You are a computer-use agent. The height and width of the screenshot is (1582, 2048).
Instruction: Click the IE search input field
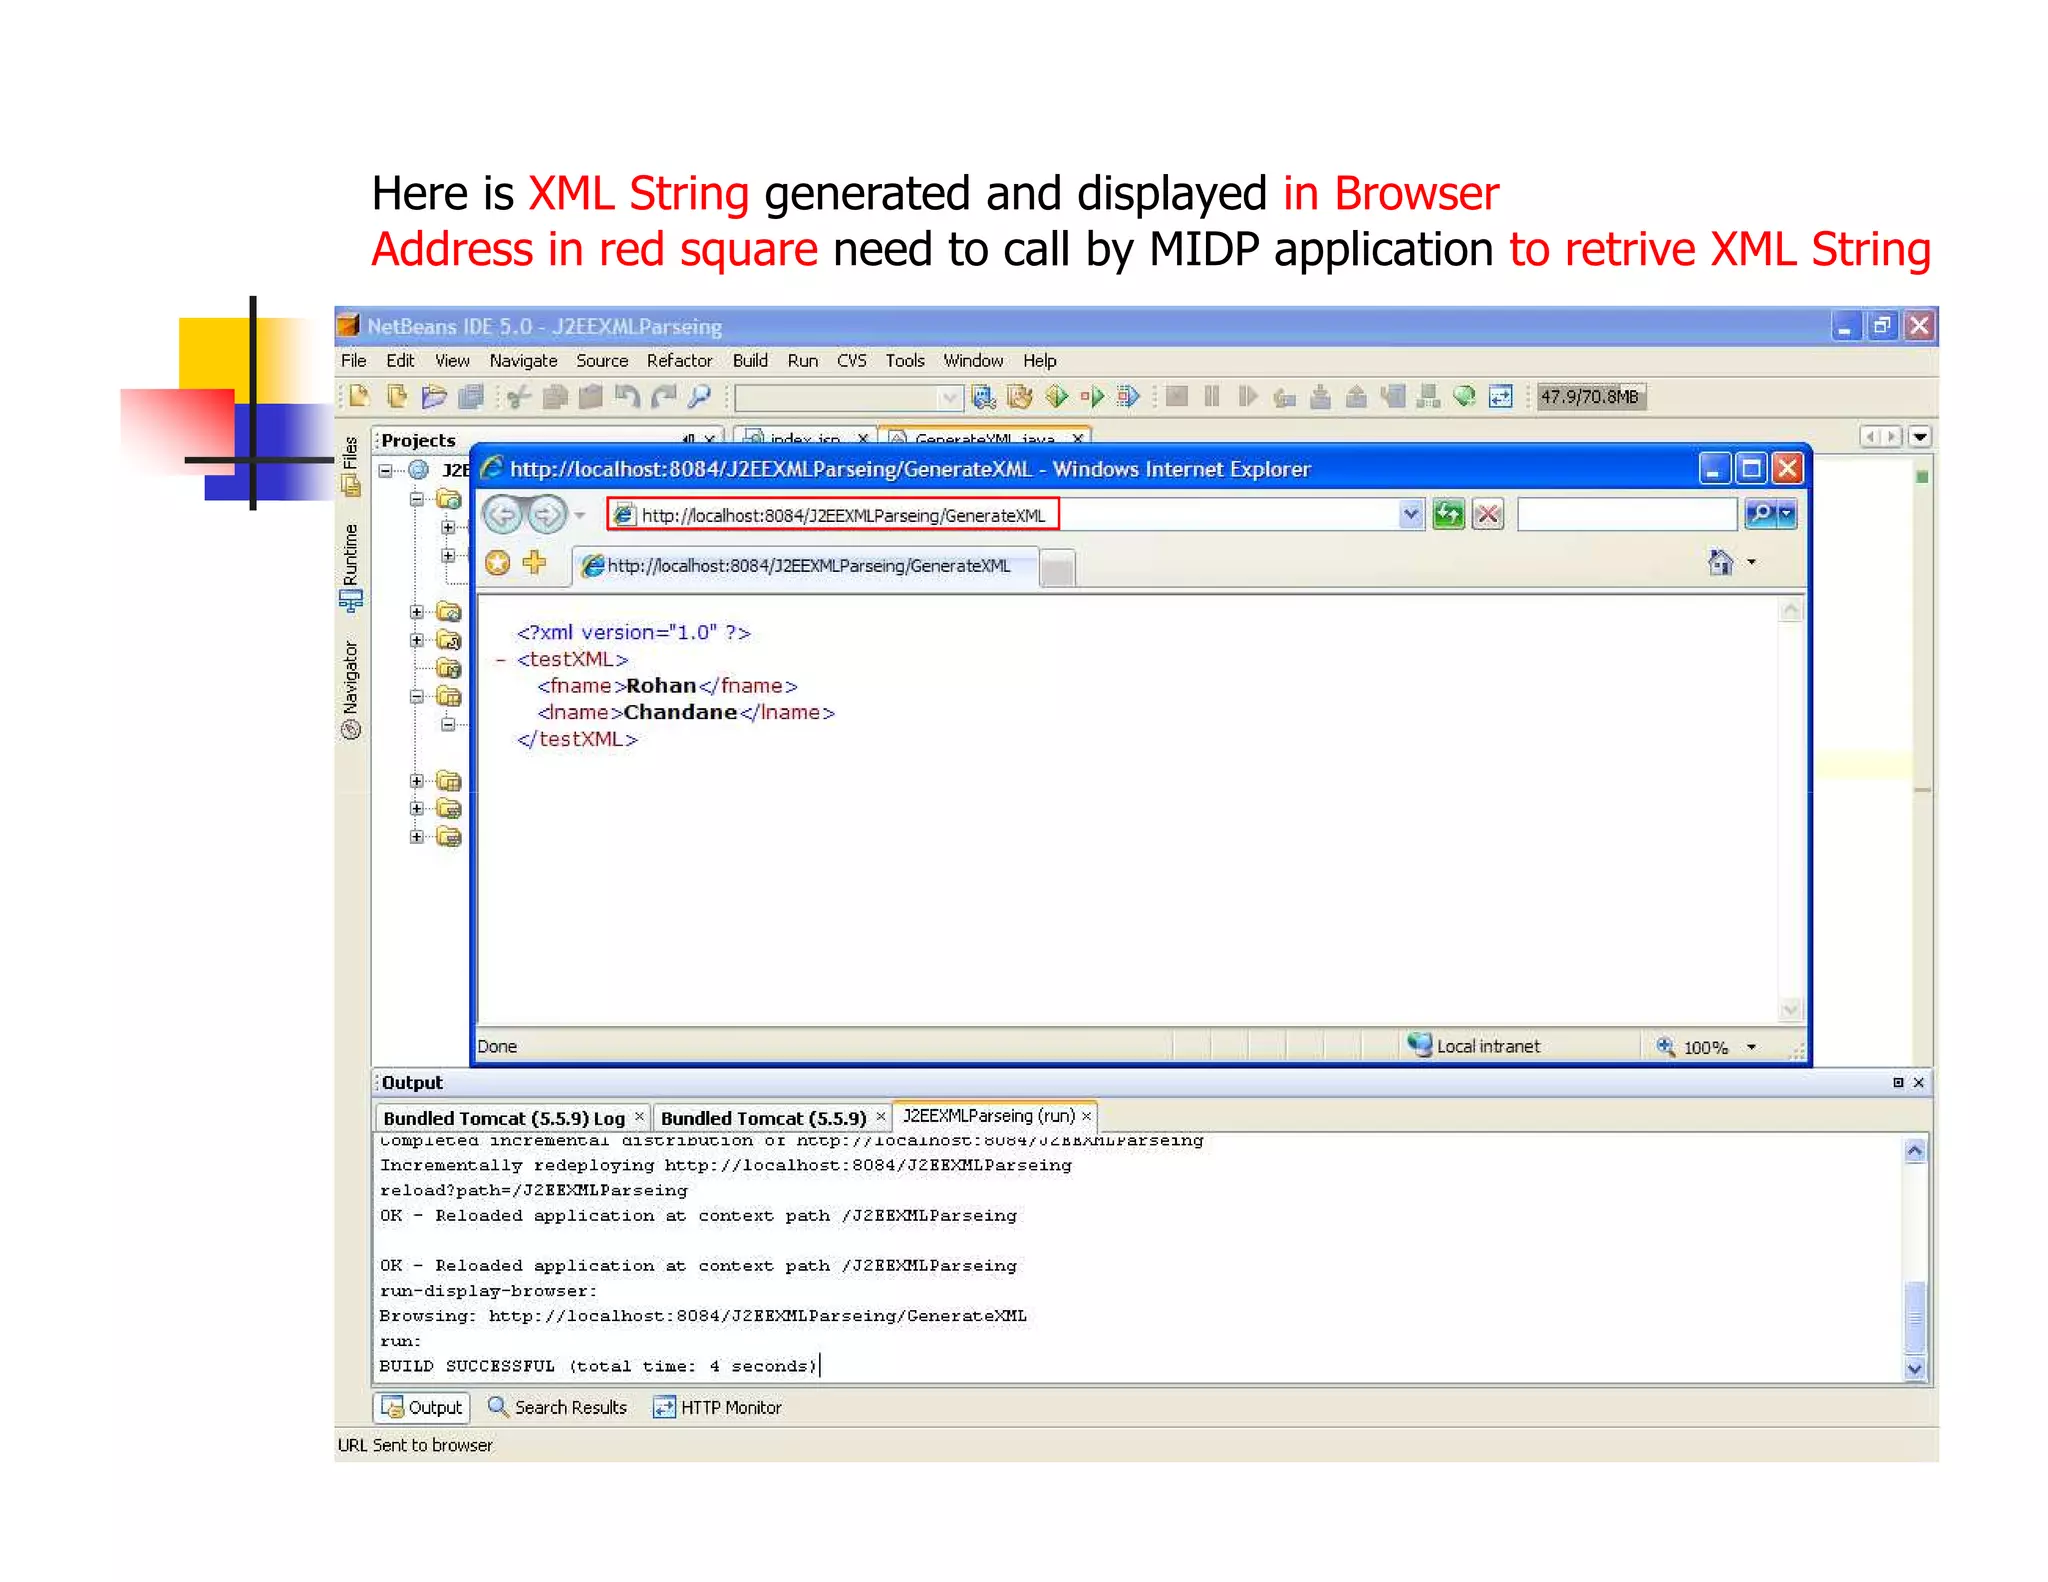(x=1627, y=515)
